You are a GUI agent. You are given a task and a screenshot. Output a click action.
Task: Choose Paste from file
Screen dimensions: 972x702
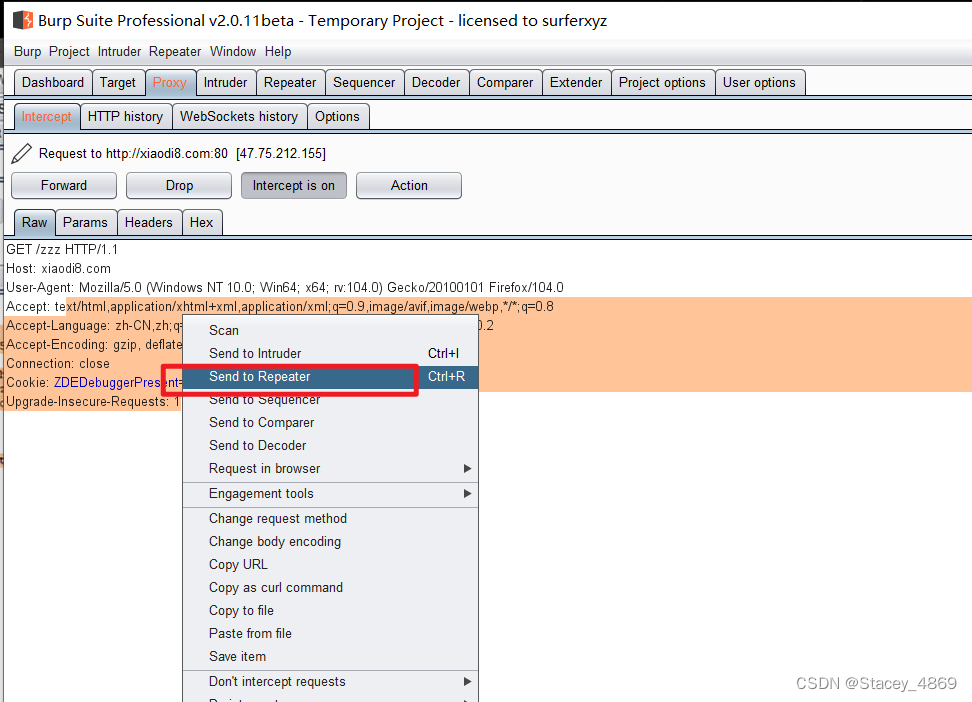pyautogui.click(x=330, y=633)
